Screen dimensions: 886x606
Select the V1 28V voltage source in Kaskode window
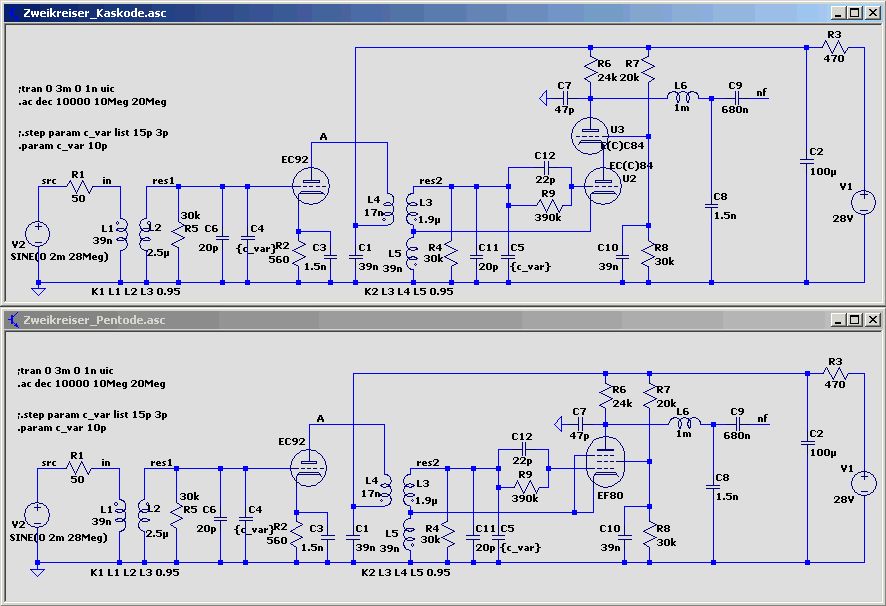(863, 202)
